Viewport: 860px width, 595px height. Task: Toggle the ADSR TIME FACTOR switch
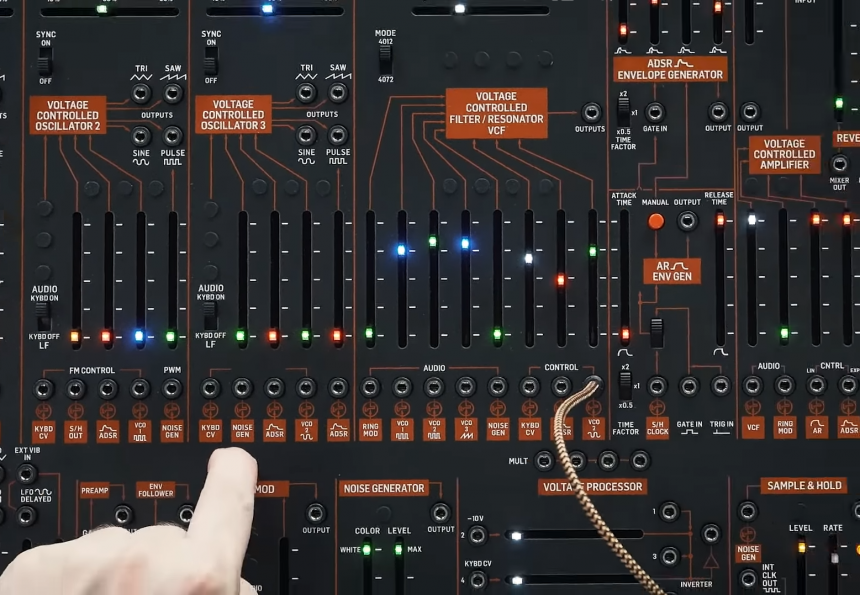pyautogui.click(x=623, y=112)
